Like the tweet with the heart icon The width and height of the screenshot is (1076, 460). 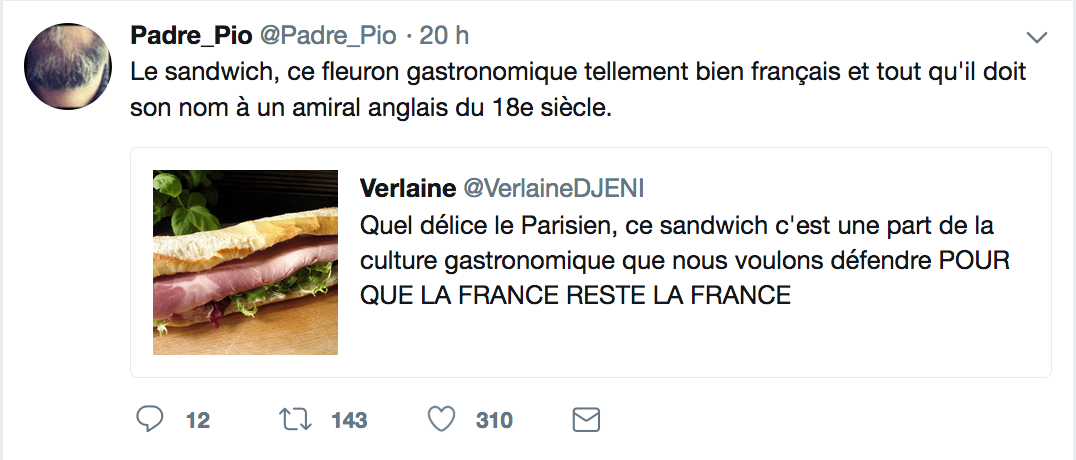coord(441,419)
